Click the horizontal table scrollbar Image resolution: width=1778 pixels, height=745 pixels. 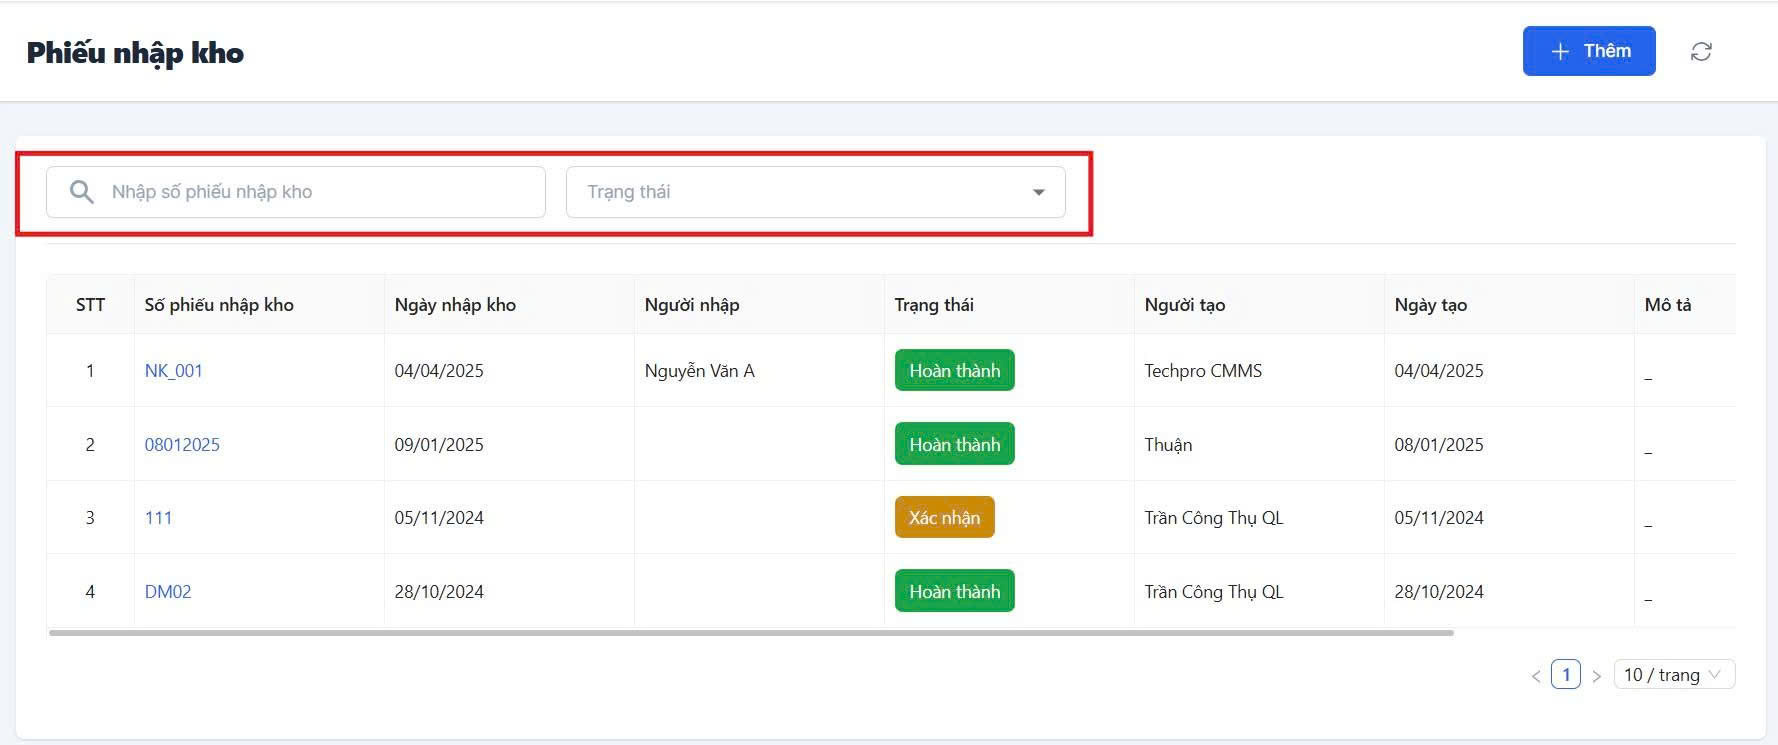pyautogui.click(x=750, y=633)
